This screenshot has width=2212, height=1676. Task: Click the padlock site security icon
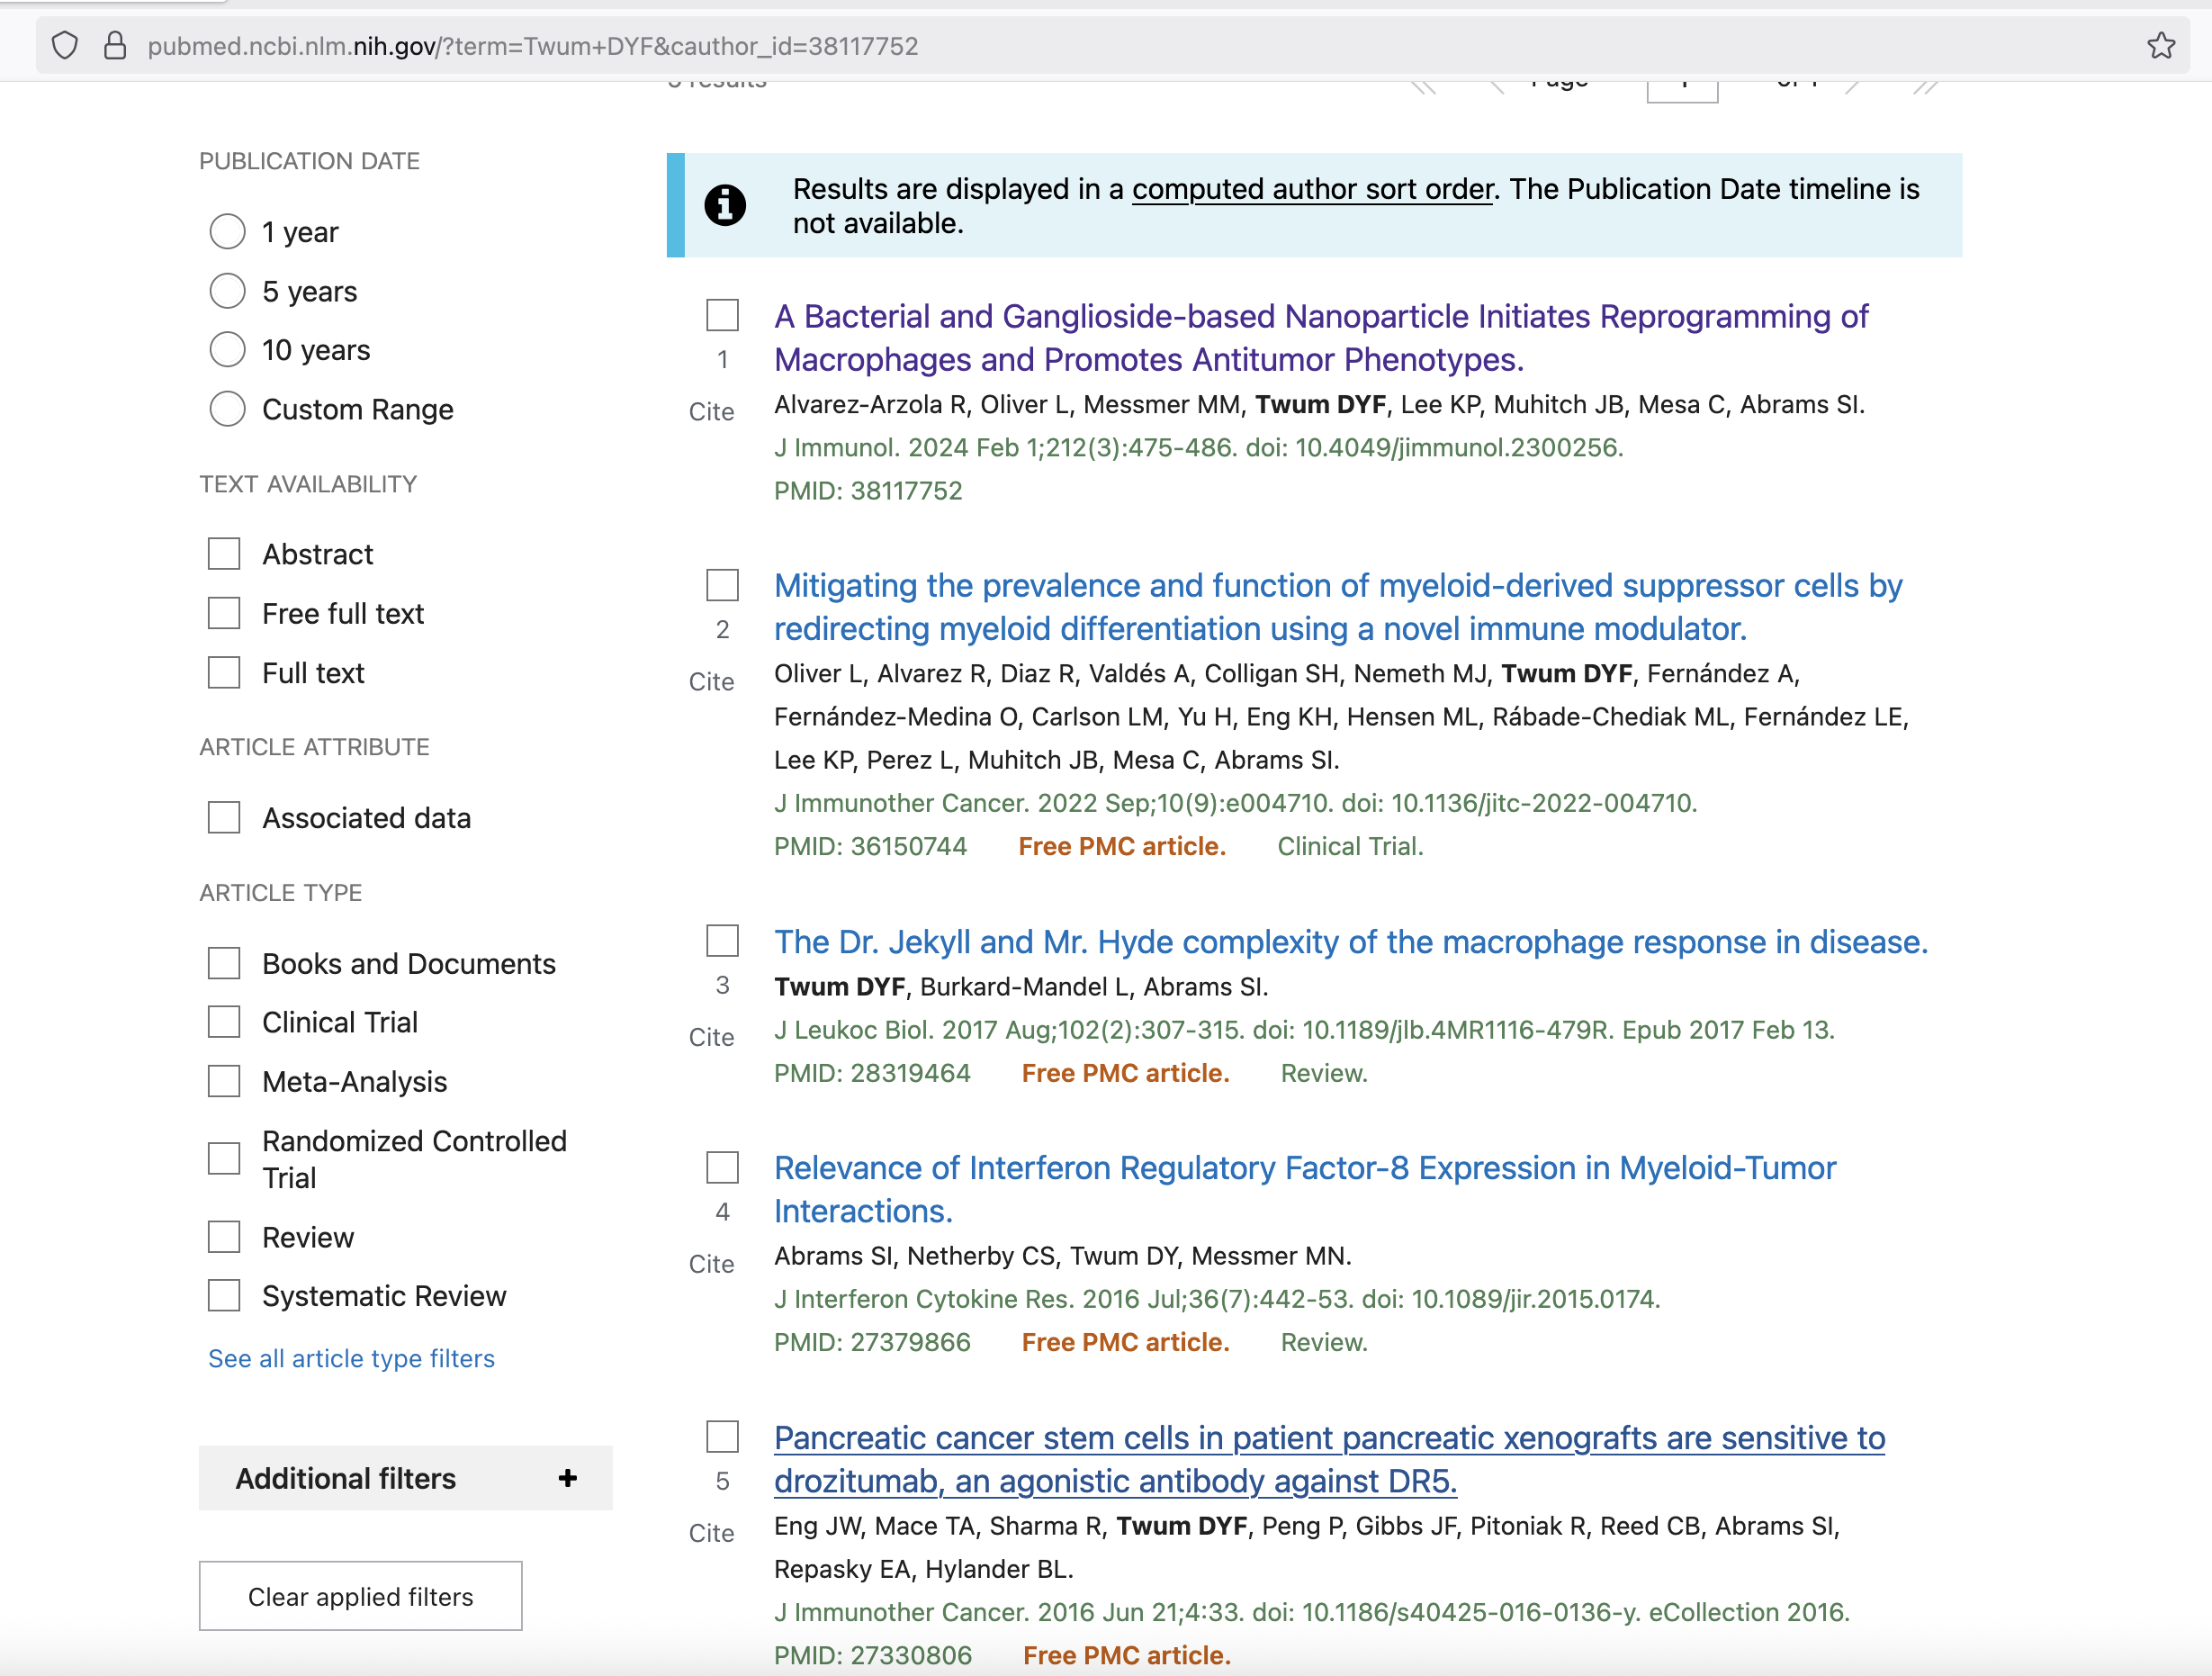click(x=115, y=46)
